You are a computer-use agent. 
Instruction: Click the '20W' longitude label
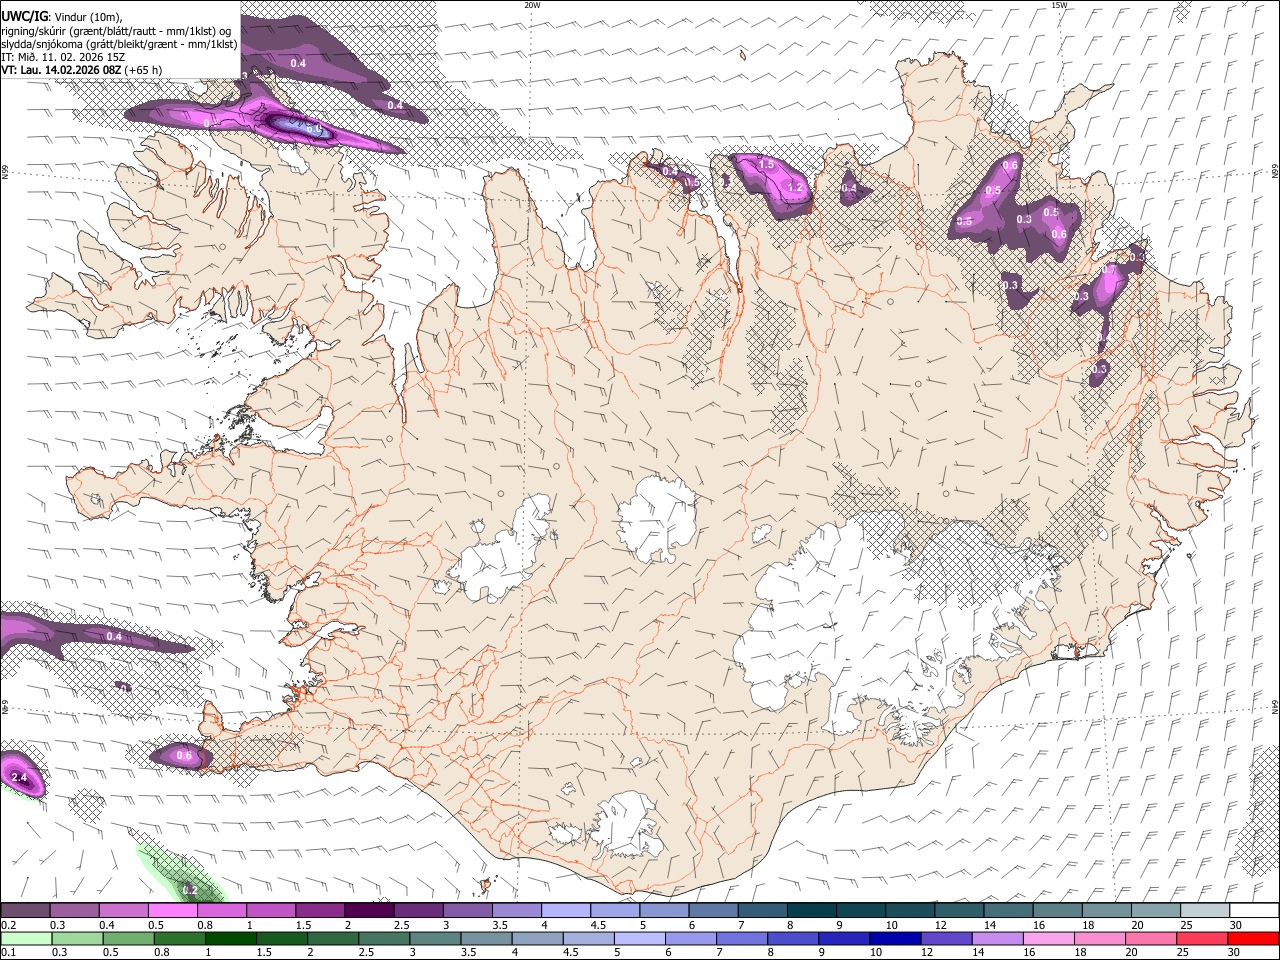click(x=532, y=5)
